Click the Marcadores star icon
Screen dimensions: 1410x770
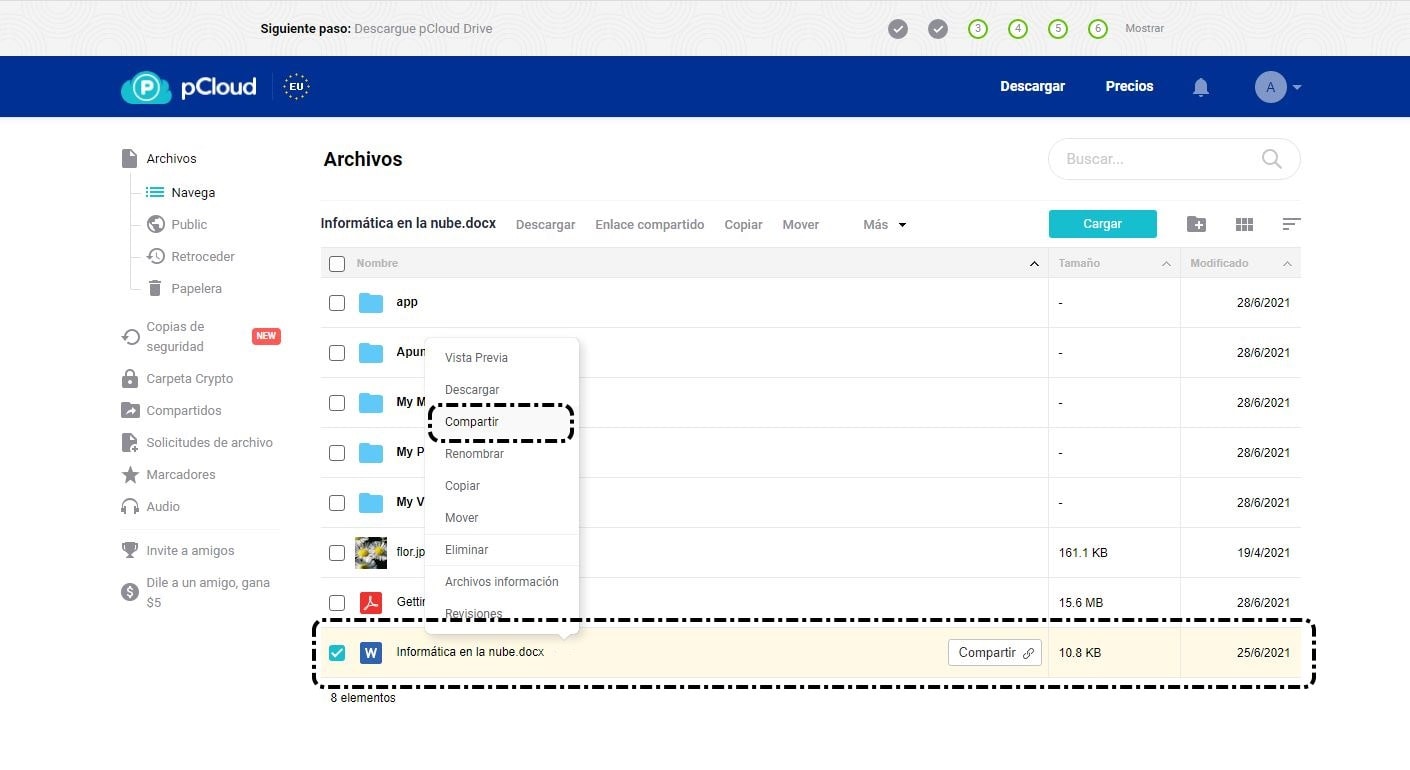pyautogui.click(x=130, y=475)
